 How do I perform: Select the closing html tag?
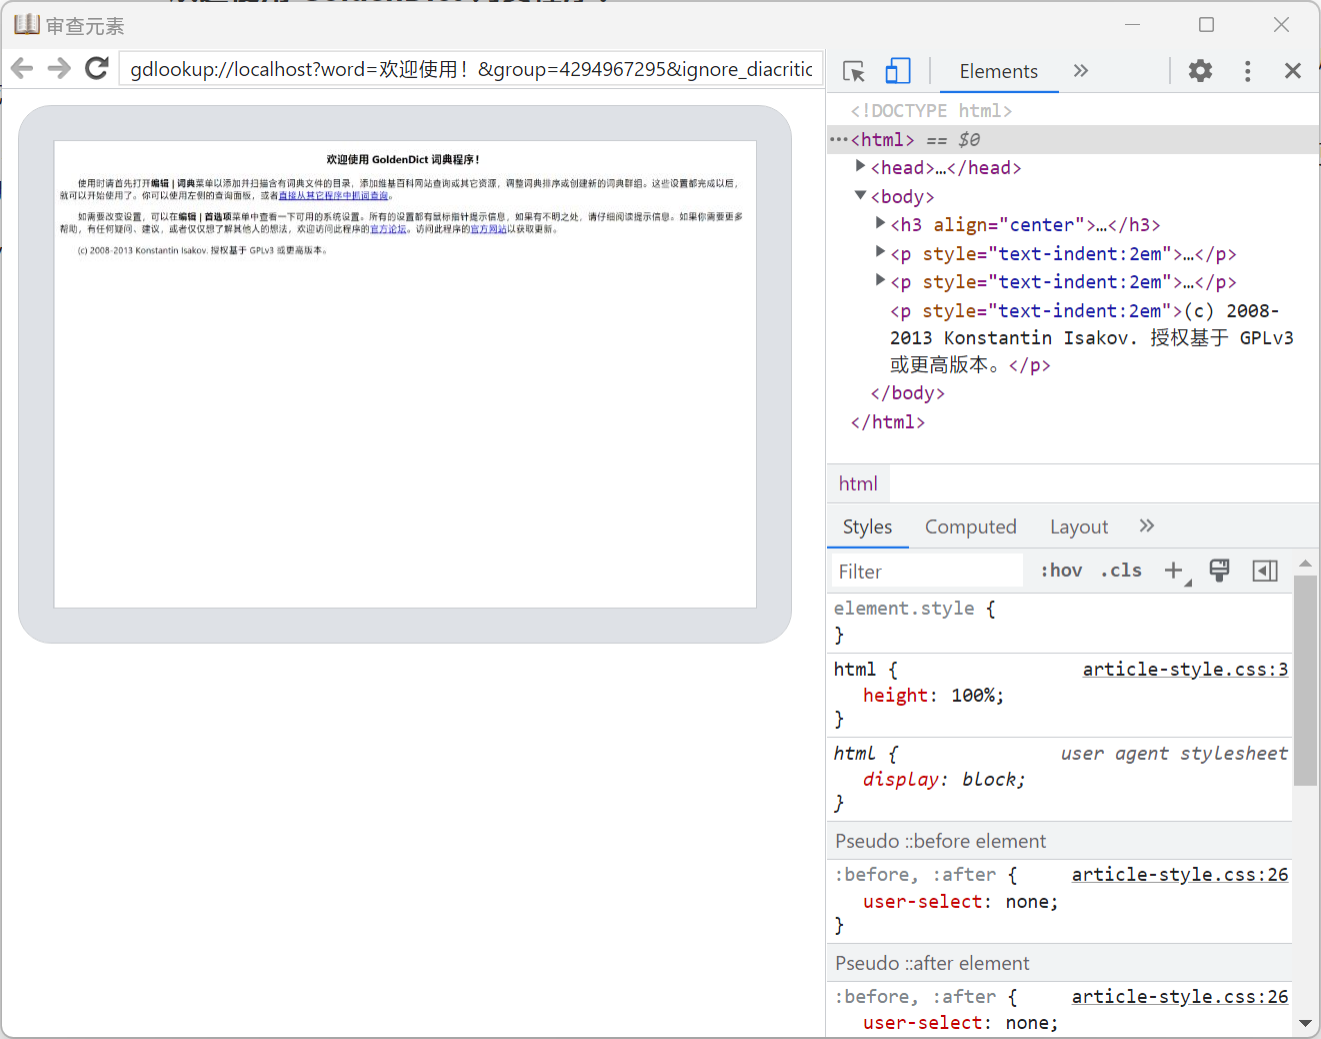click(887, 422)
